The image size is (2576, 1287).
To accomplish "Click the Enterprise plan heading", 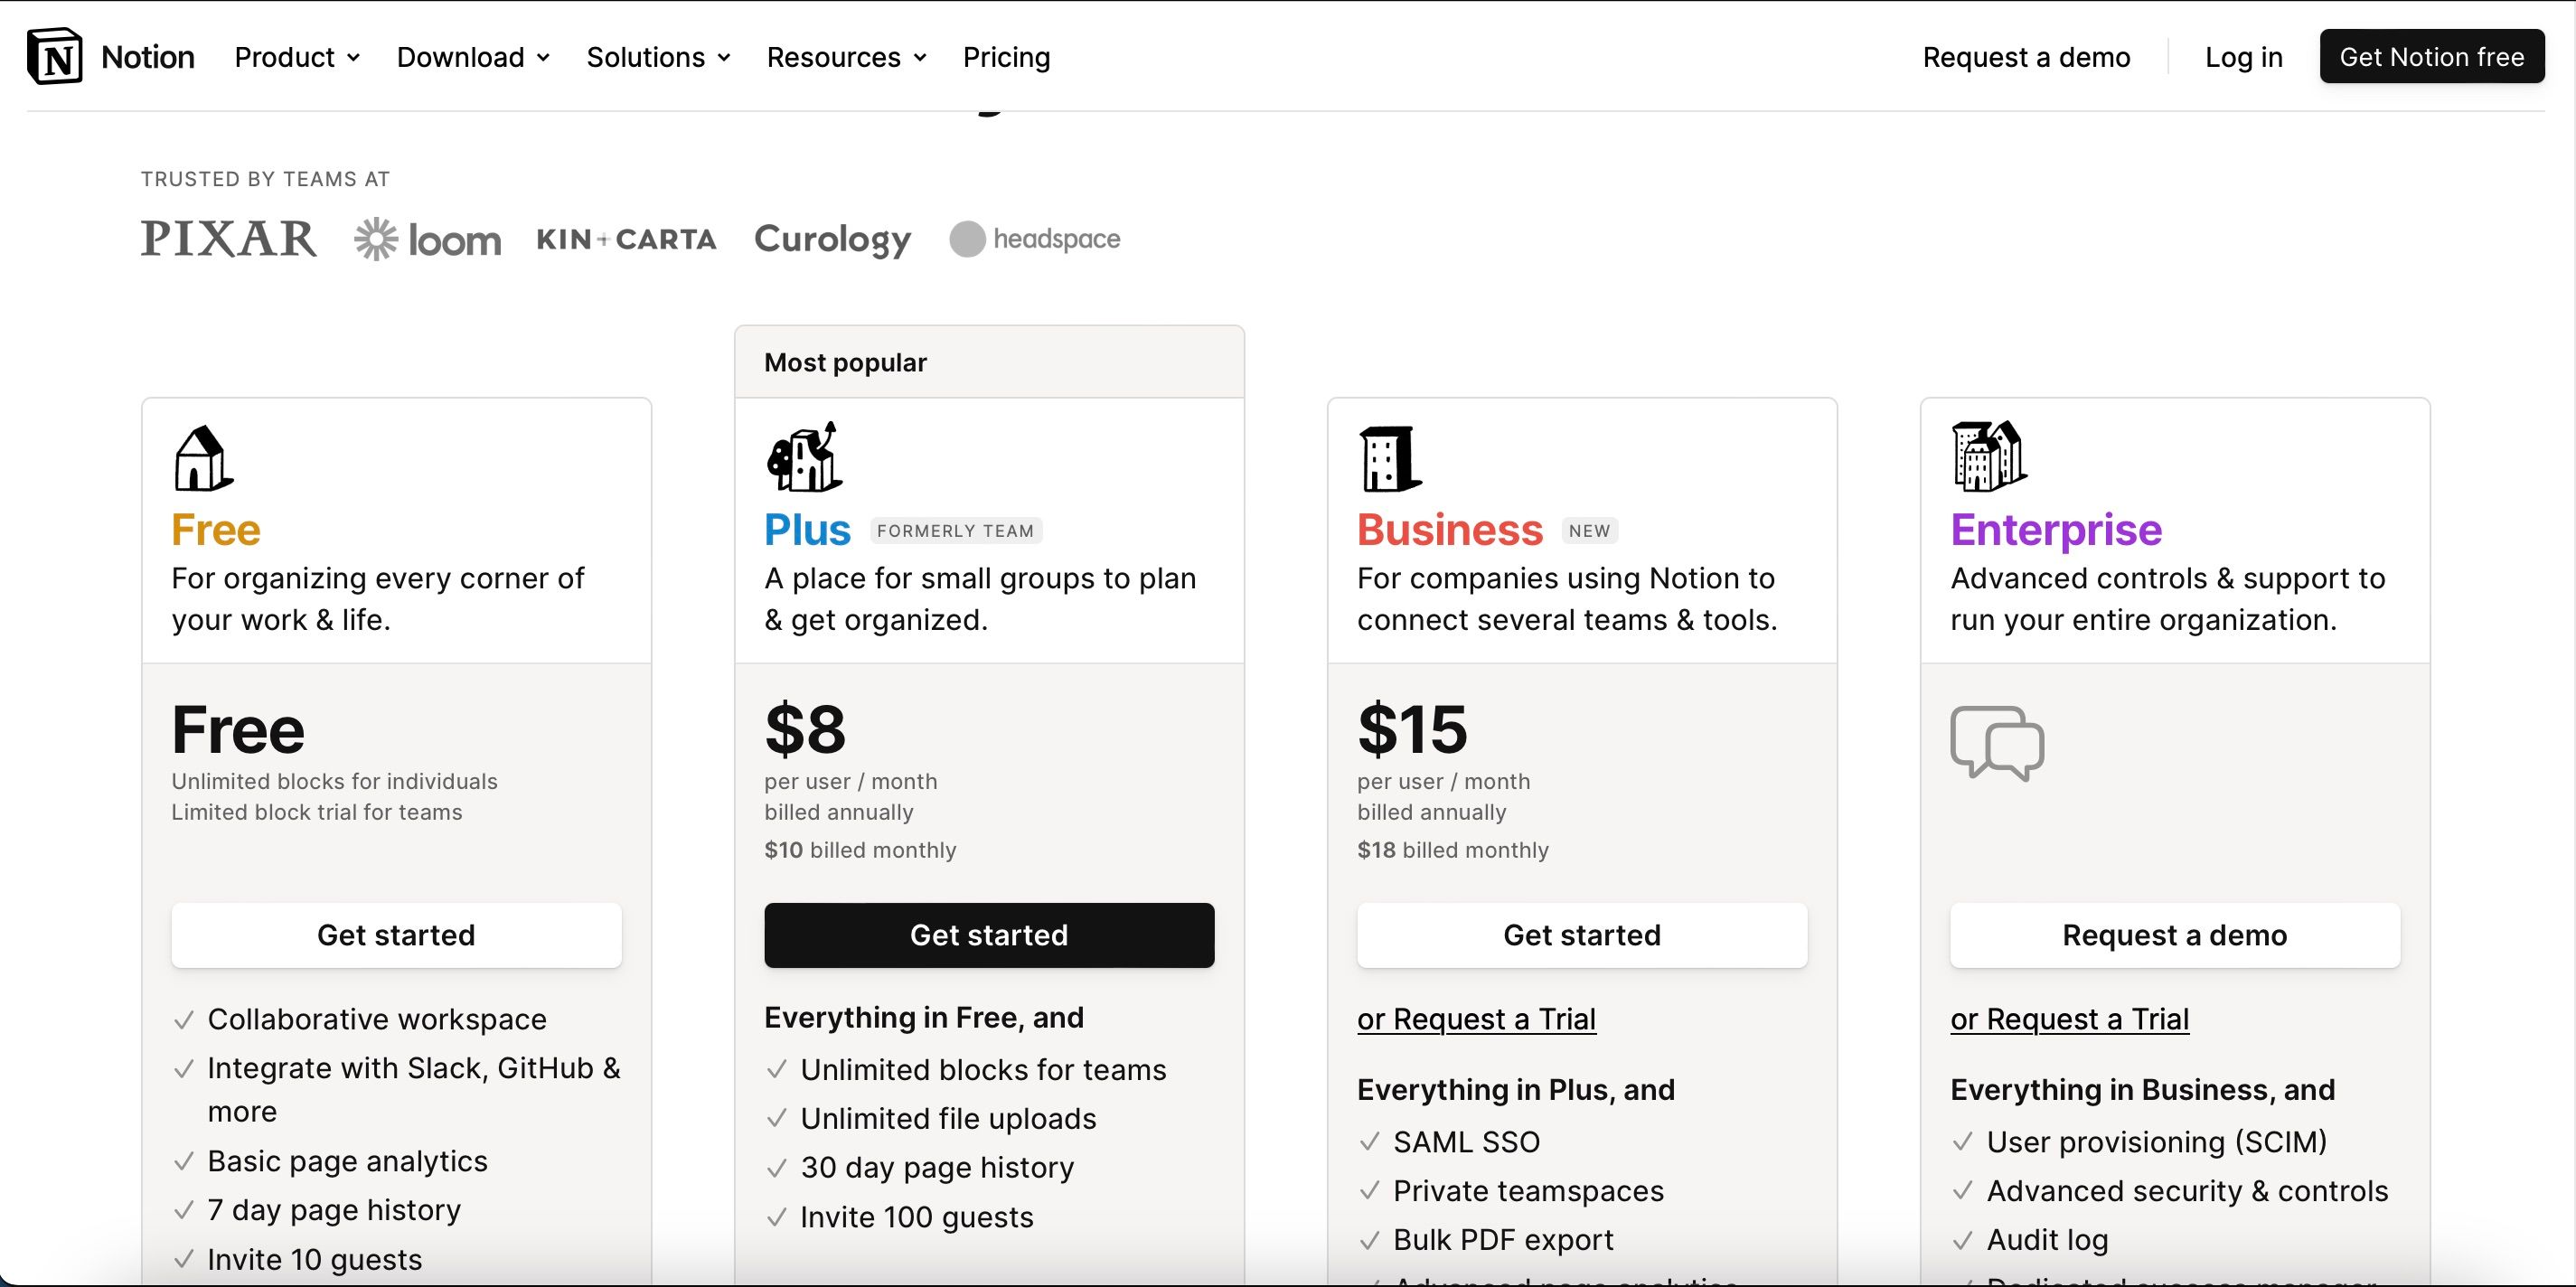I will [x=2056, y=530].
